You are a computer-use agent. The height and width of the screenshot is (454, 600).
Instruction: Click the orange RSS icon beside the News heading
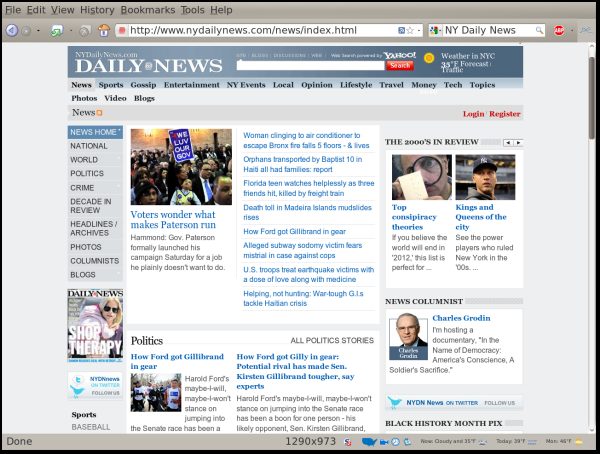99,113
